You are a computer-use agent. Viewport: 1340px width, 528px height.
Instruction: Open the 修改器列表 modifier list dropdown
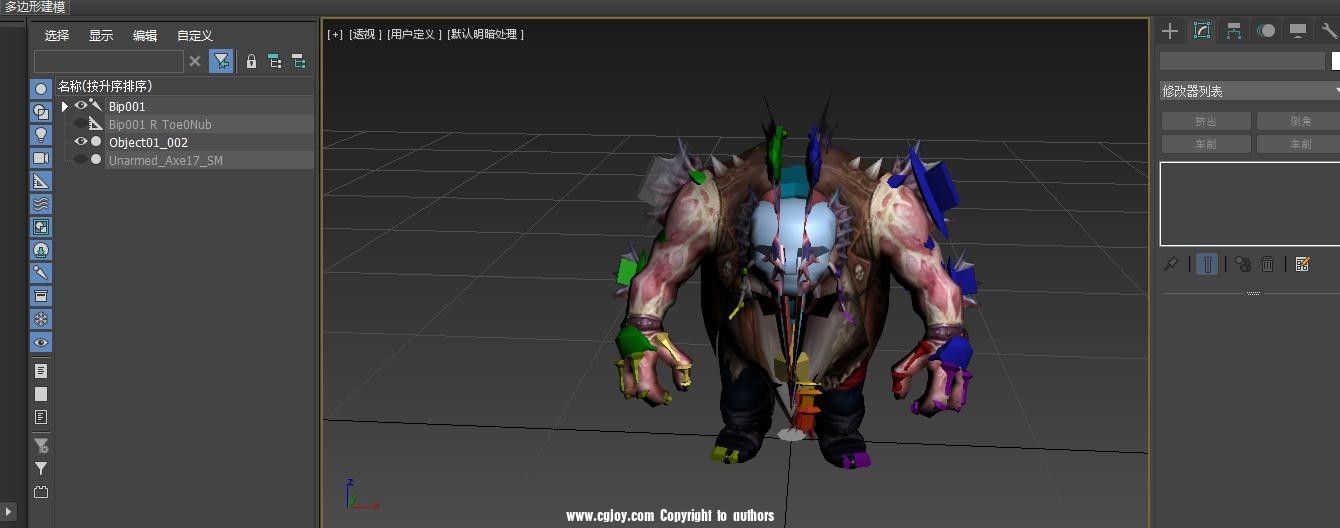click(1250, 91)
